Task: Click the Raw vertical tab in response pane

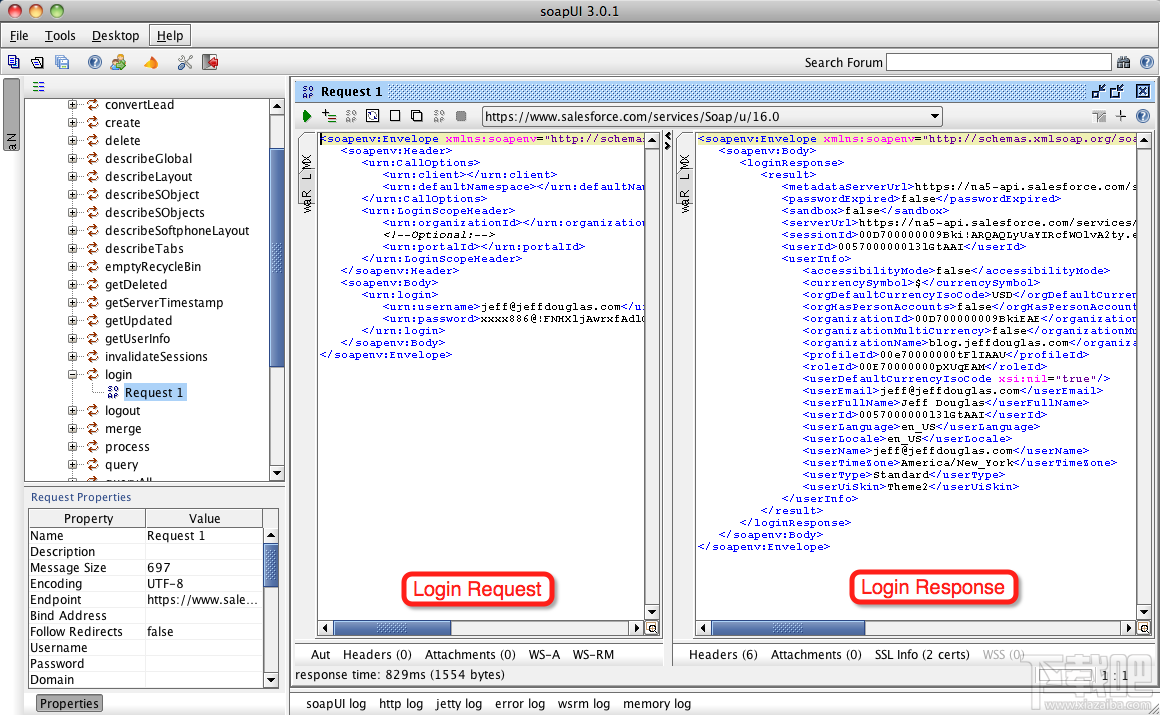Action: tap(685, 200)
